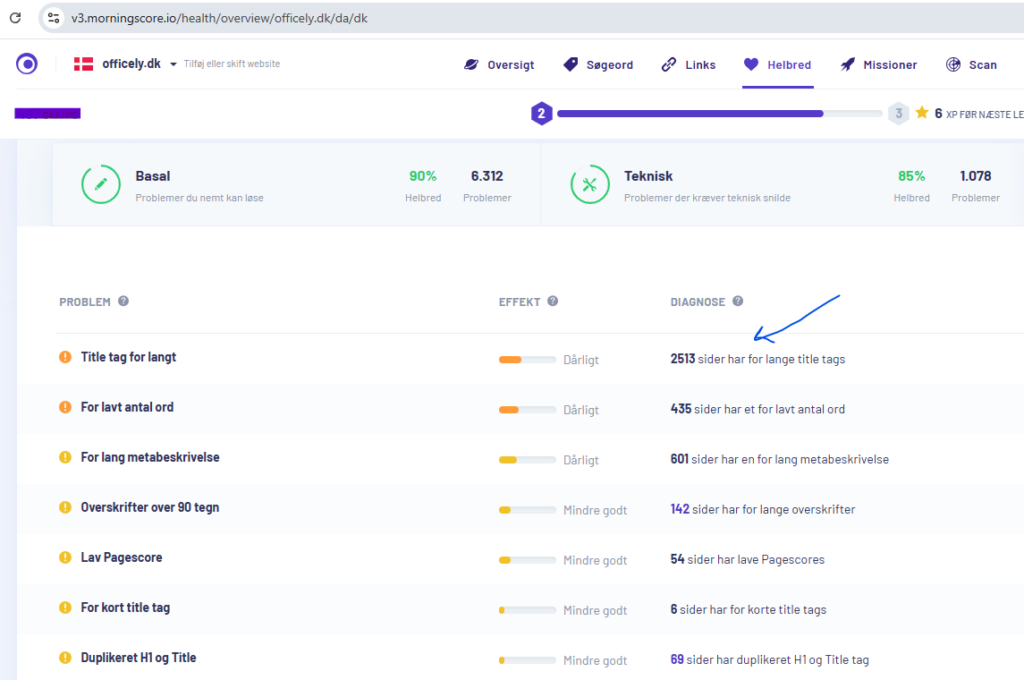Image resolution: width=1024 pixels, height=680 pixels.
Task: Select the Helbred tab
Action: [x=778, y=65]
